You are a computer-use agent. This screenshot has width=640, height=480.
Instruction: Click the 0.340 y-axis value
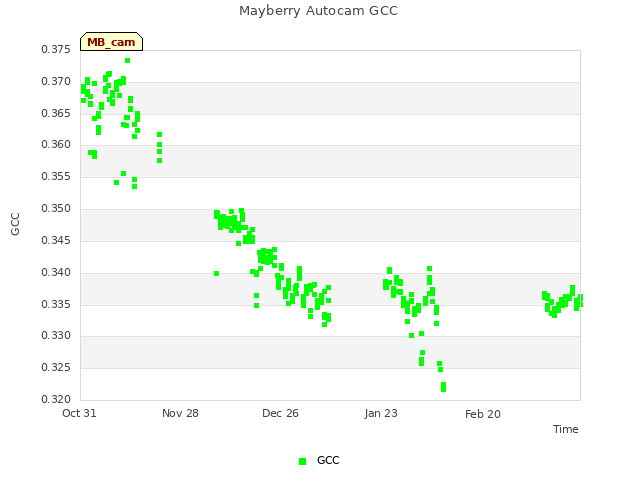56,272
